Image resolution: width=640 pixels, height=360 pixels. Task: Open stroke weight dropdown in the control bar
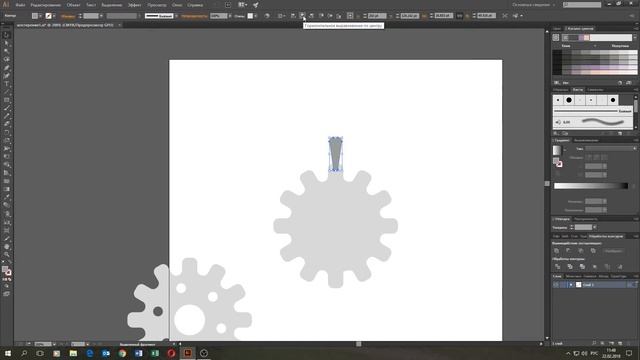click(101, 16)
